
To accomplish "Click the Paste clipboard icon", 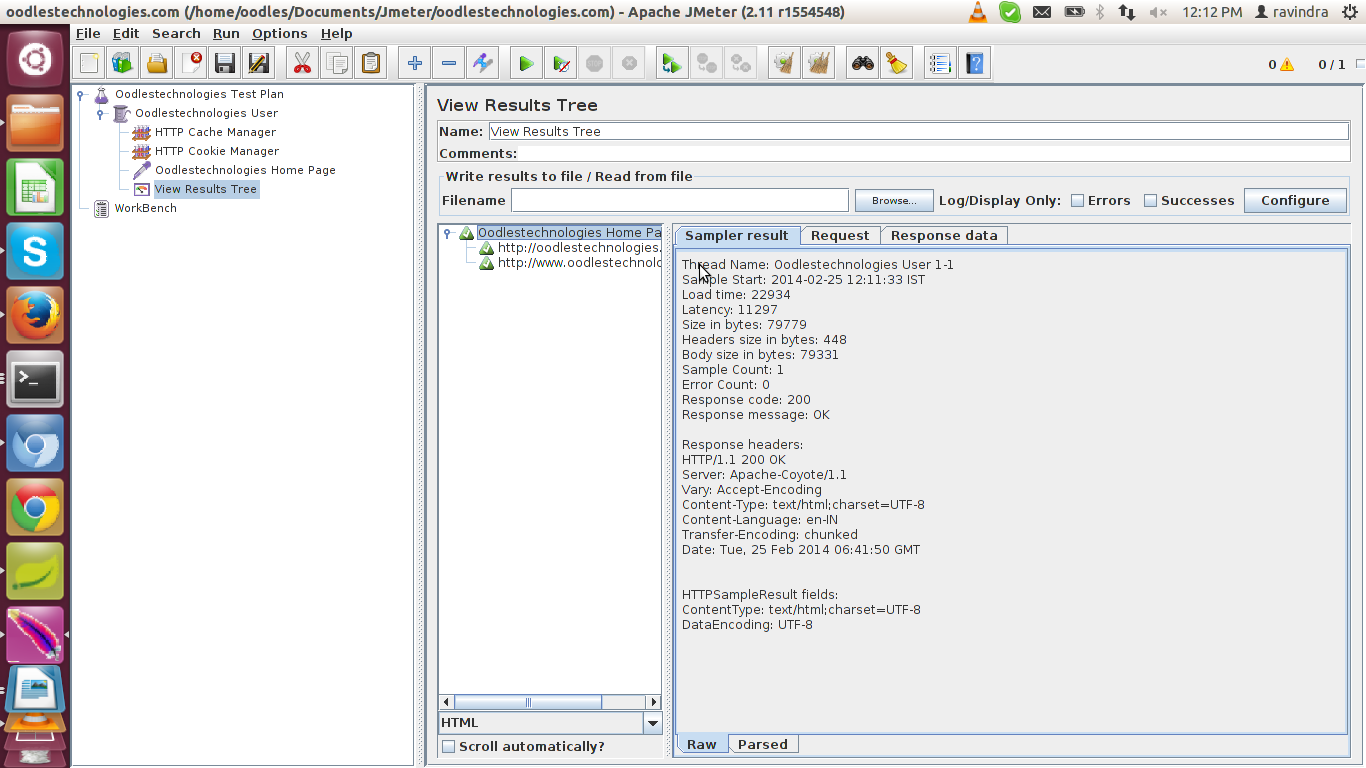I will 371,64.
